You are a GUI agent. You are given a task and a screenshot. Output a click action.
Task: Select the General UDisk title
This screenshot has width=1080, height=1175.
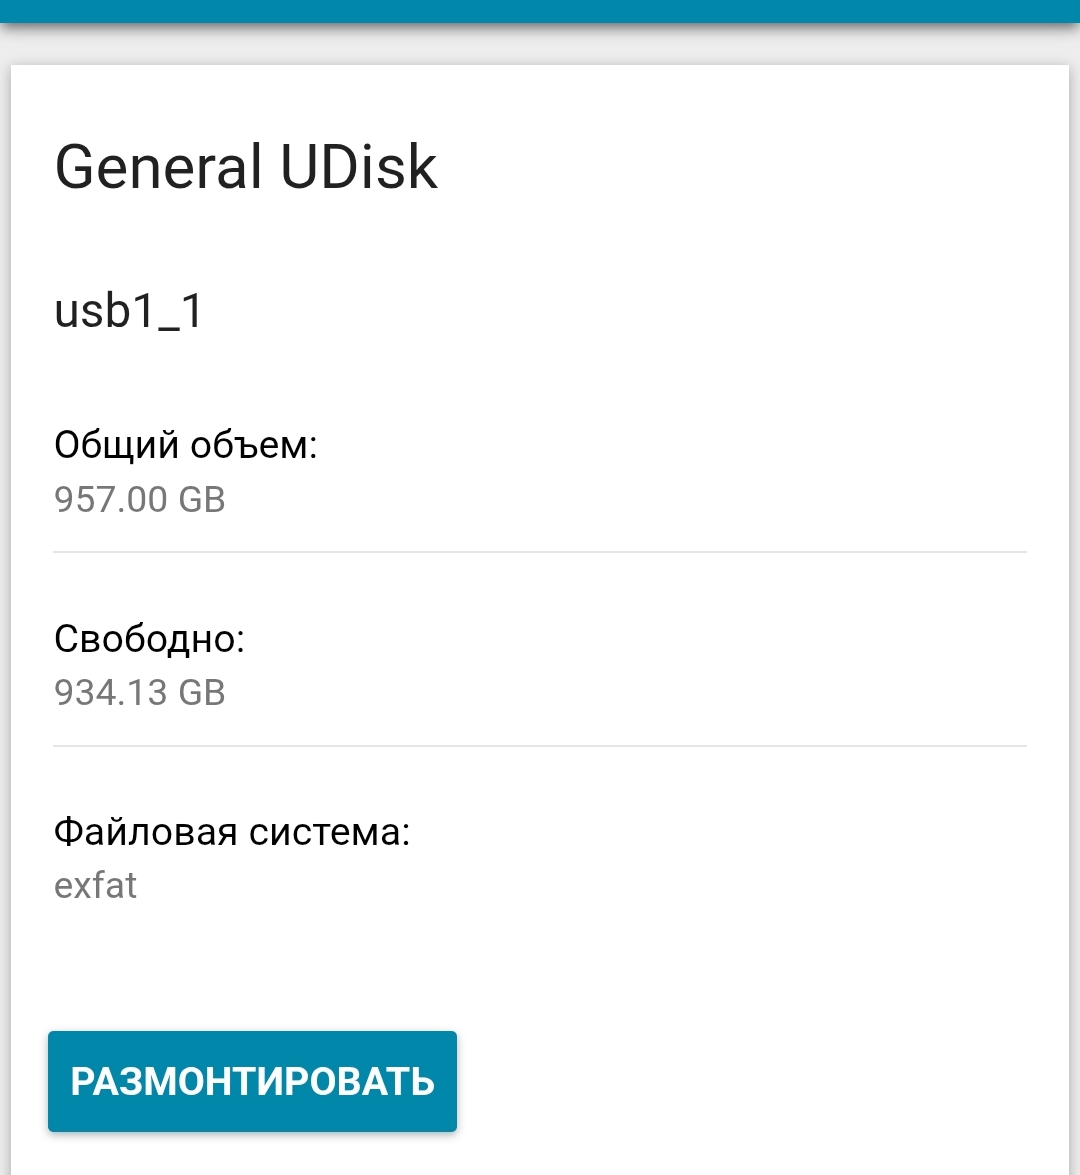pos(245,167)
